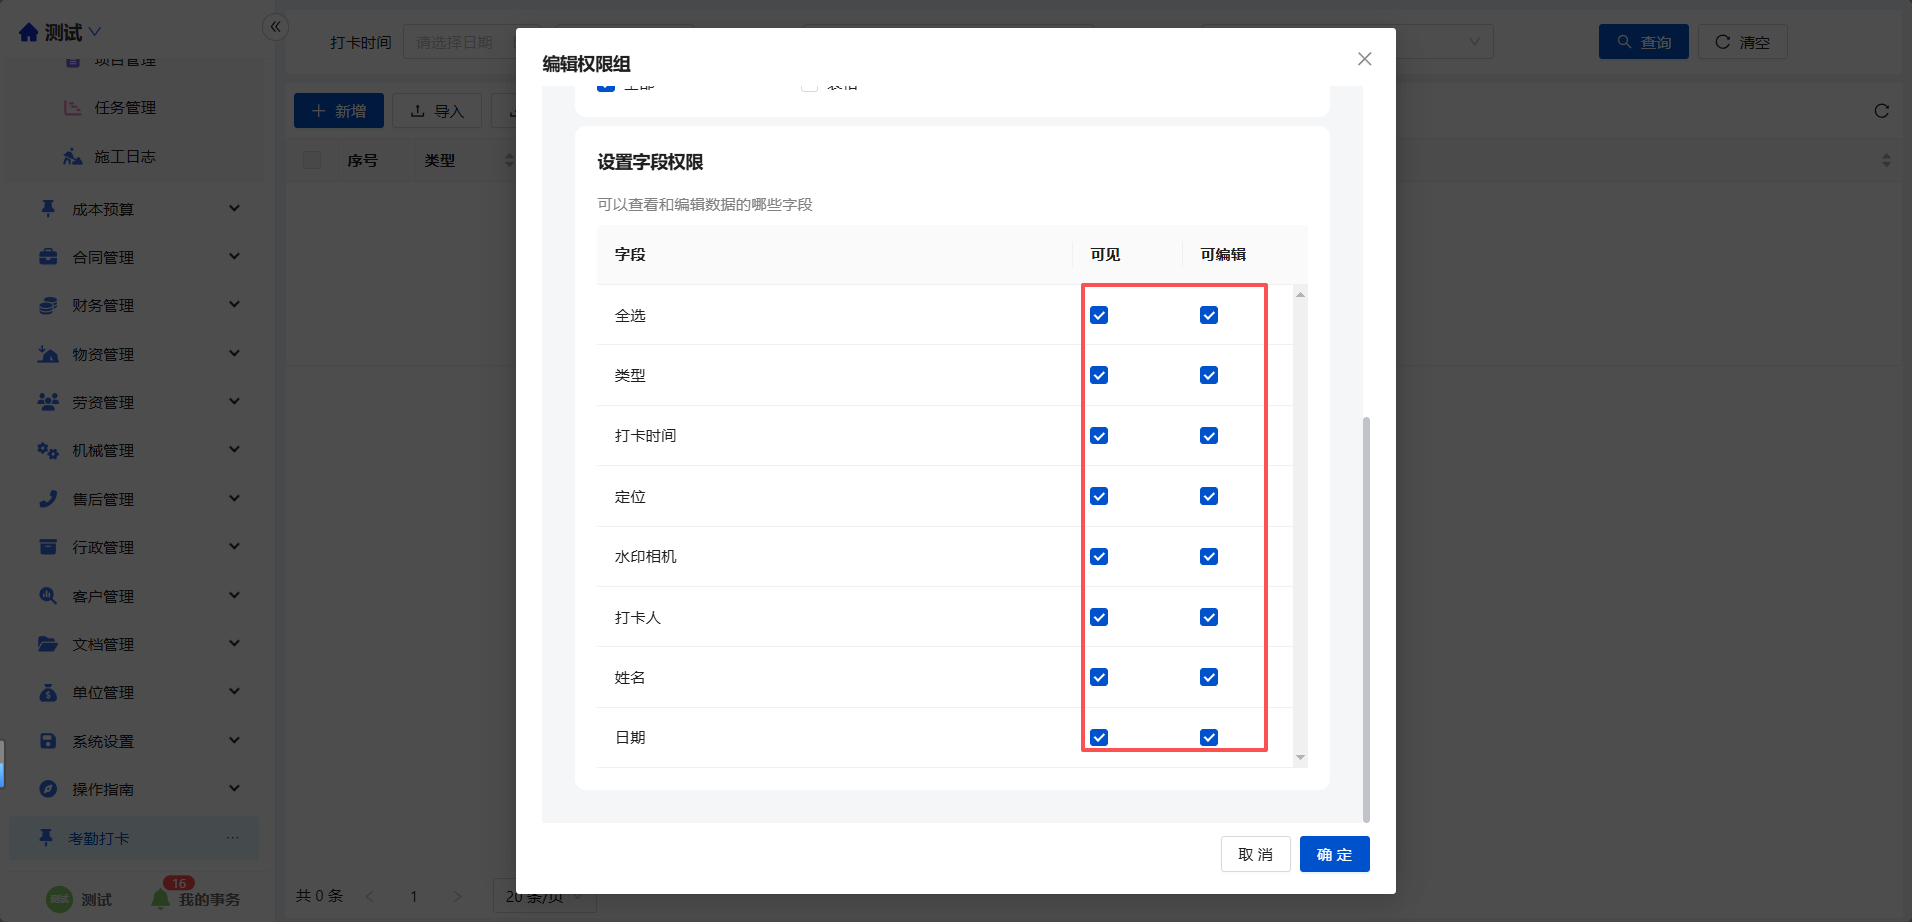Screen dimensions: 1912x922
Task: Close the 编辑权限组 dialog
Action: [x=1364, y=59]
